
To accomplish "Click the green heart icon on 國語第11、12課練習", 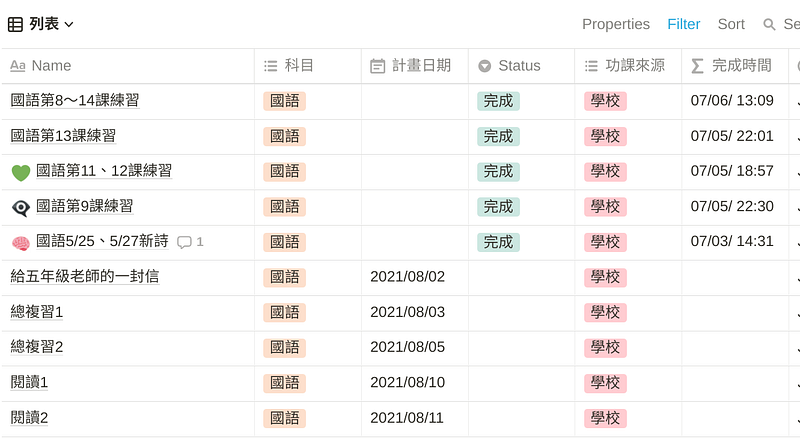I will [x=21, y=172].
